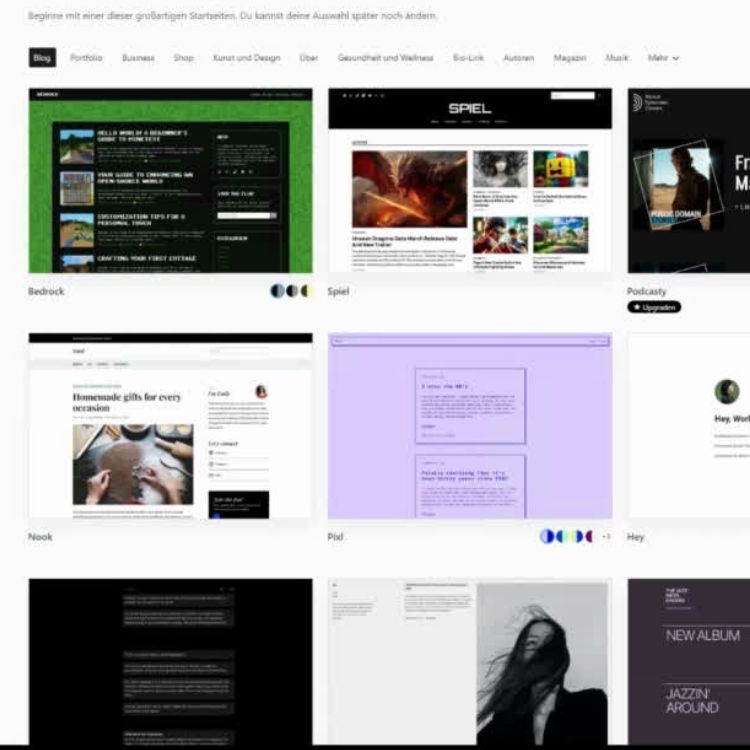Image resolution: width=750 pixels, height=750 pixels.
Task: Expand the Mehr categories dropdown
Action: tap(663, 58)
